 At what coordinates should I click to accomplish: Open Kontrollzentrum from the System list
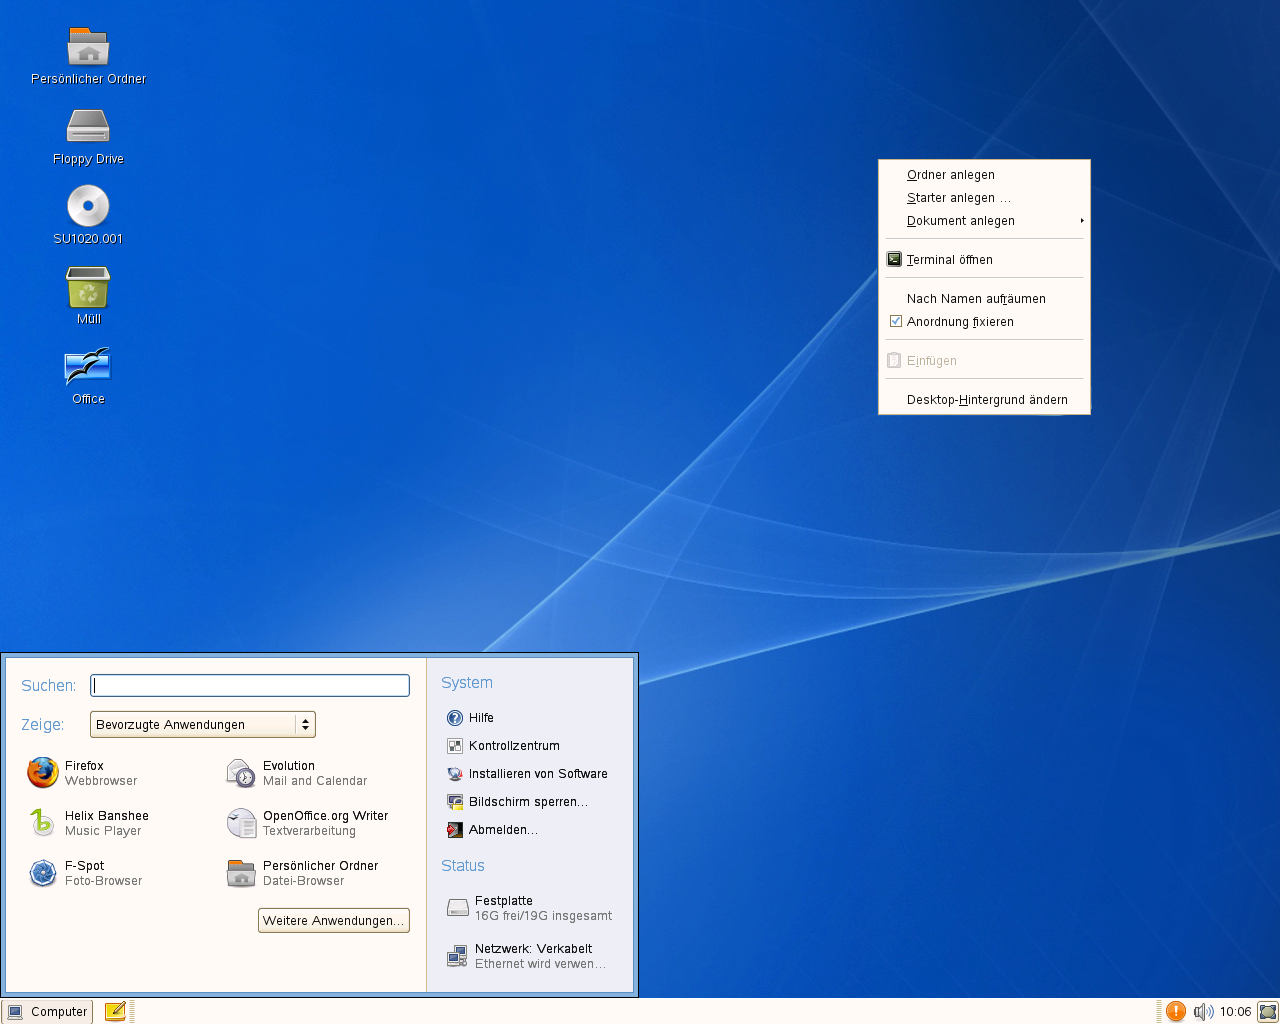tap(513, 746)
